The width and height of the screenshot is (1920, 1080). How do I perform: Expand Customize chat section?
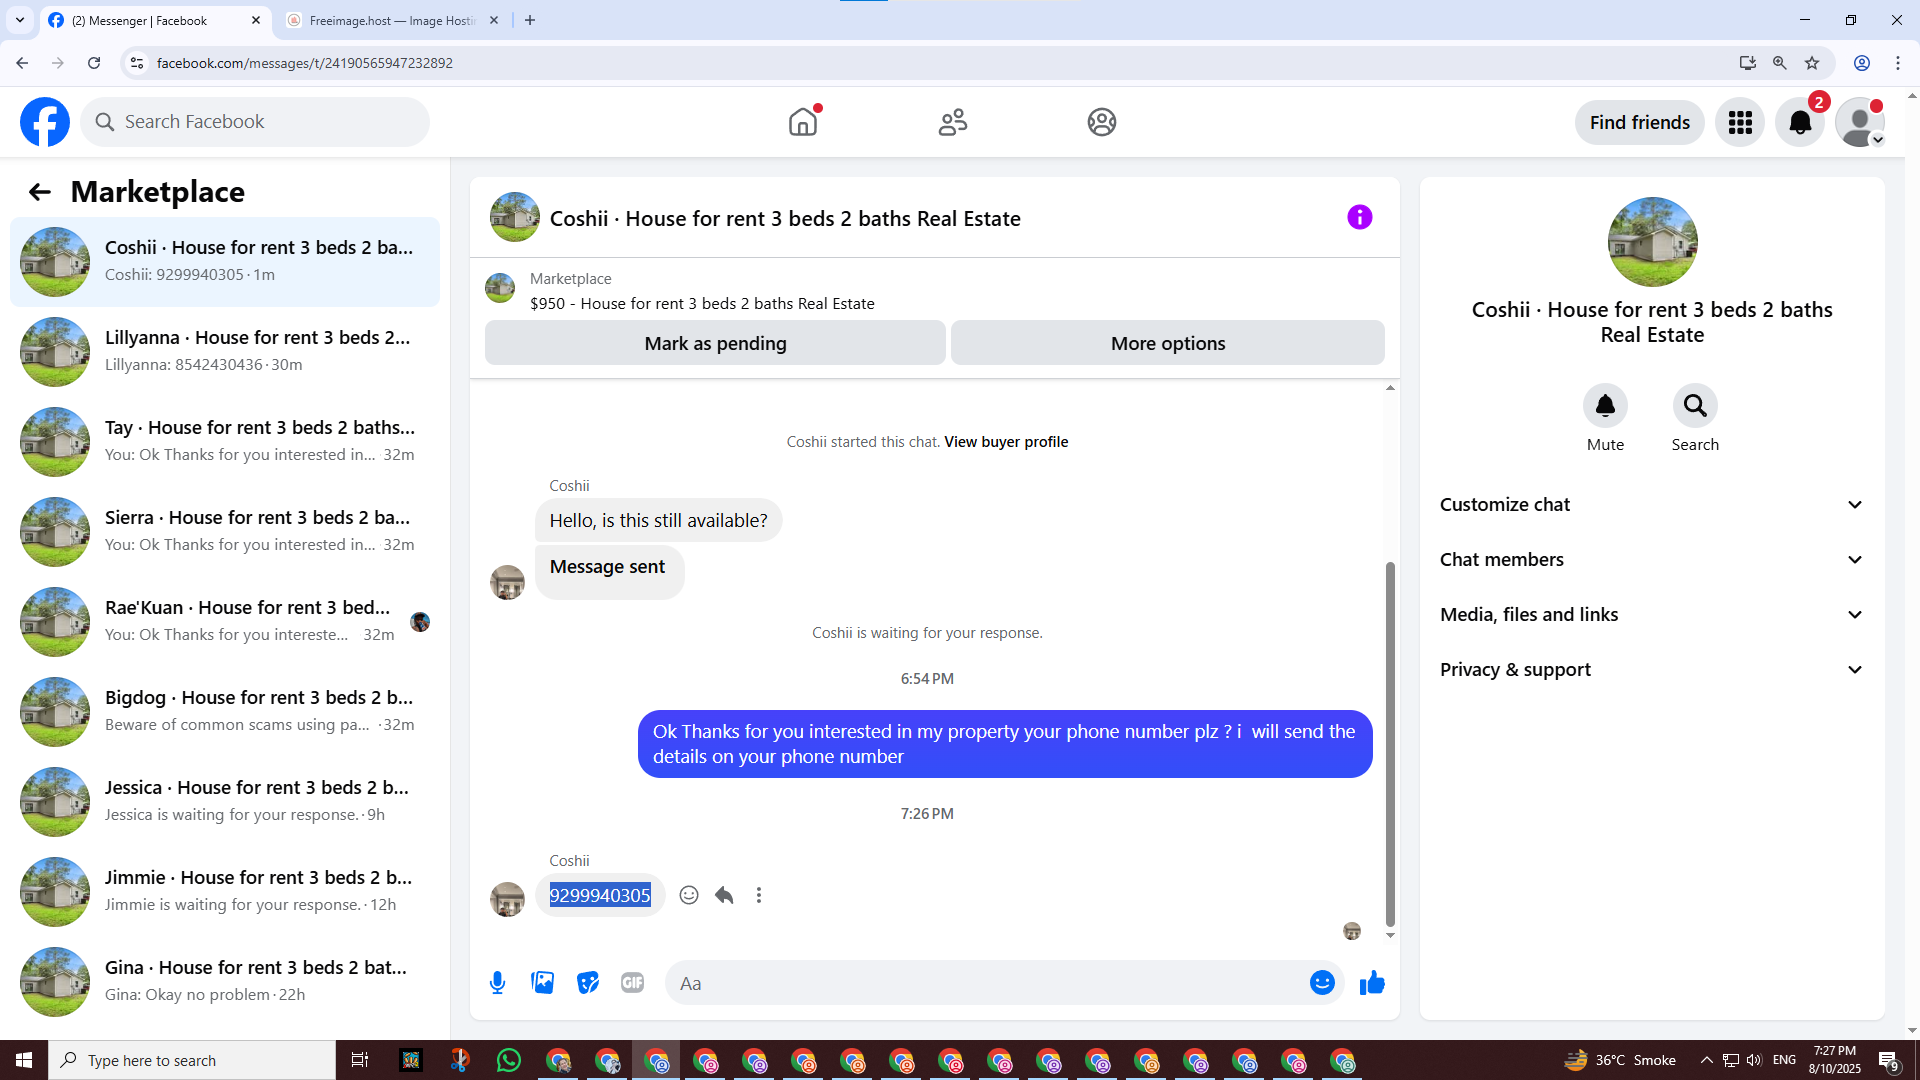tap(1652, 505)
